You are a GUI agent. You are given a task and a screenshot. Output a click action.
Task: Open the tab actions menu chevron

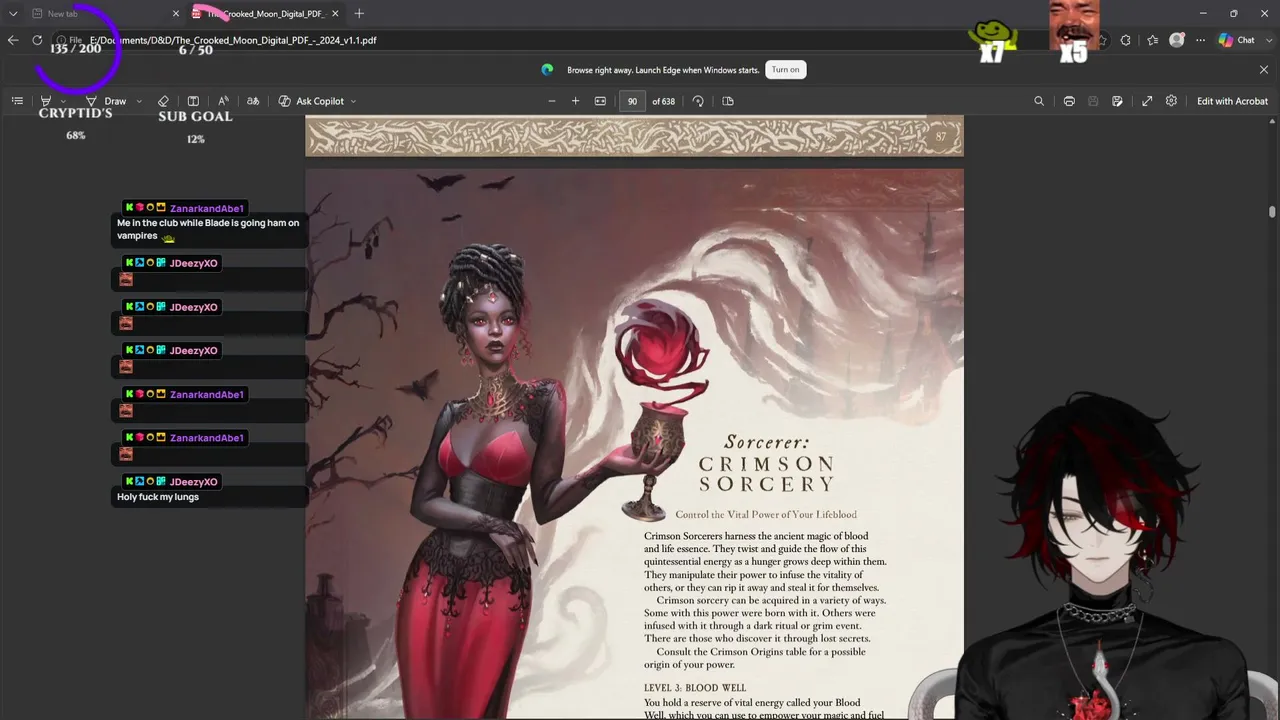point(13,14)
